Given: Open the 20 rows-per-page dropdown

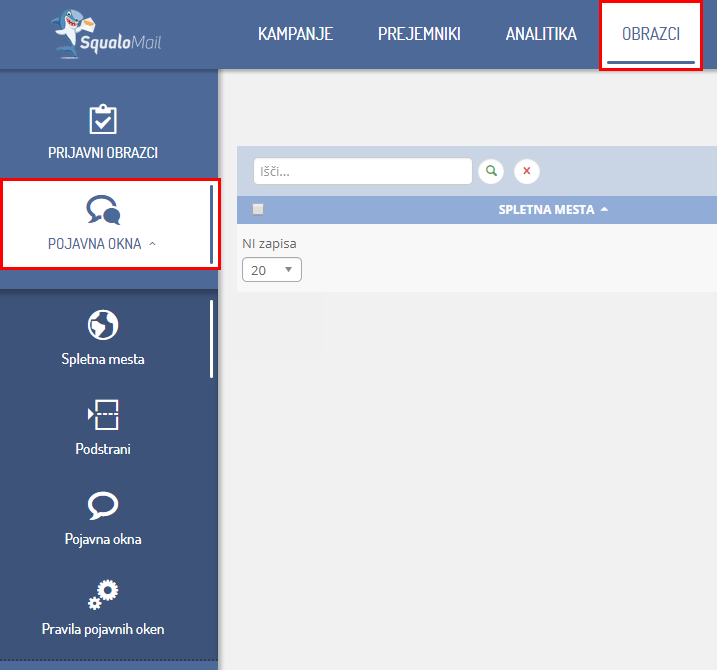Looking at the screenshot, I should point(271,270).
